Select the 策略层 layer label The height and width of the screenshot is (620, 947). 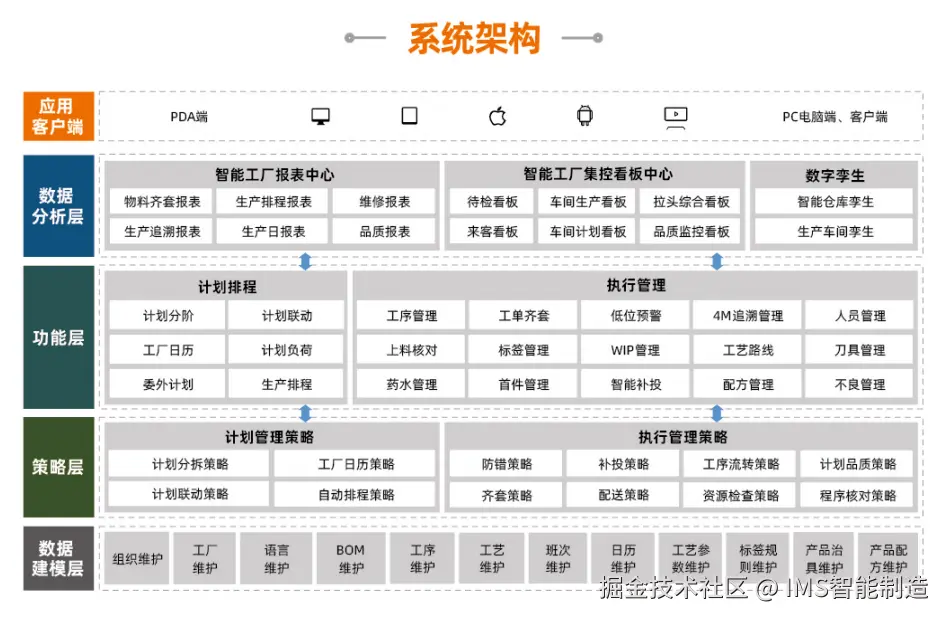[59, 467]
